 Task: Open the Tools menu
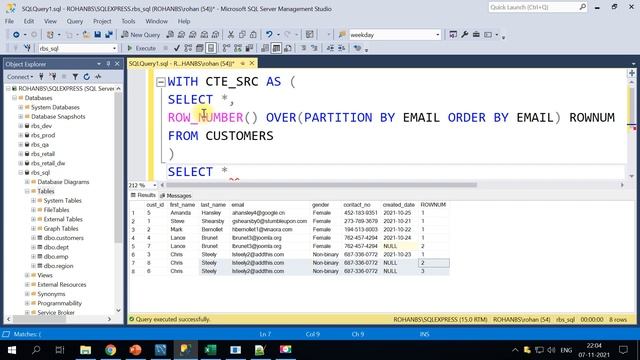128,21
